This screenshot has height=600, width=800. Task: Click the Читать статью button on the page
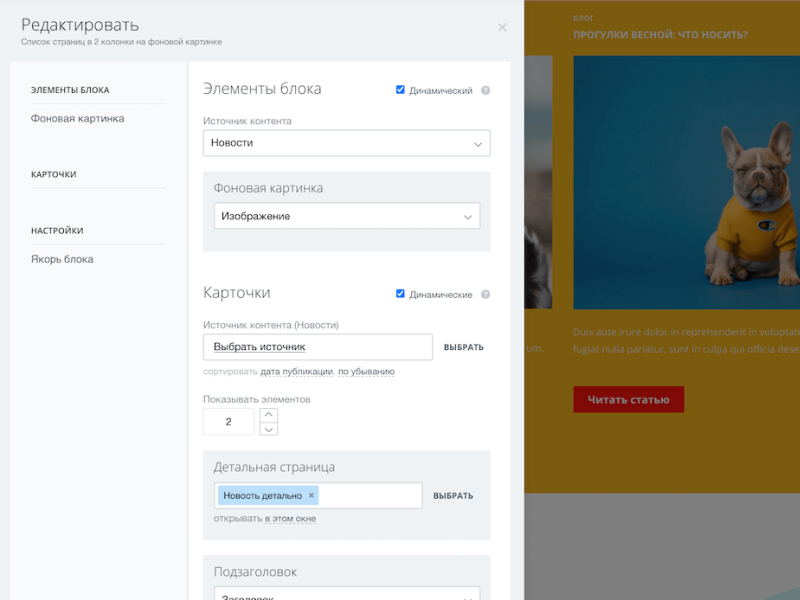[629, 399]
